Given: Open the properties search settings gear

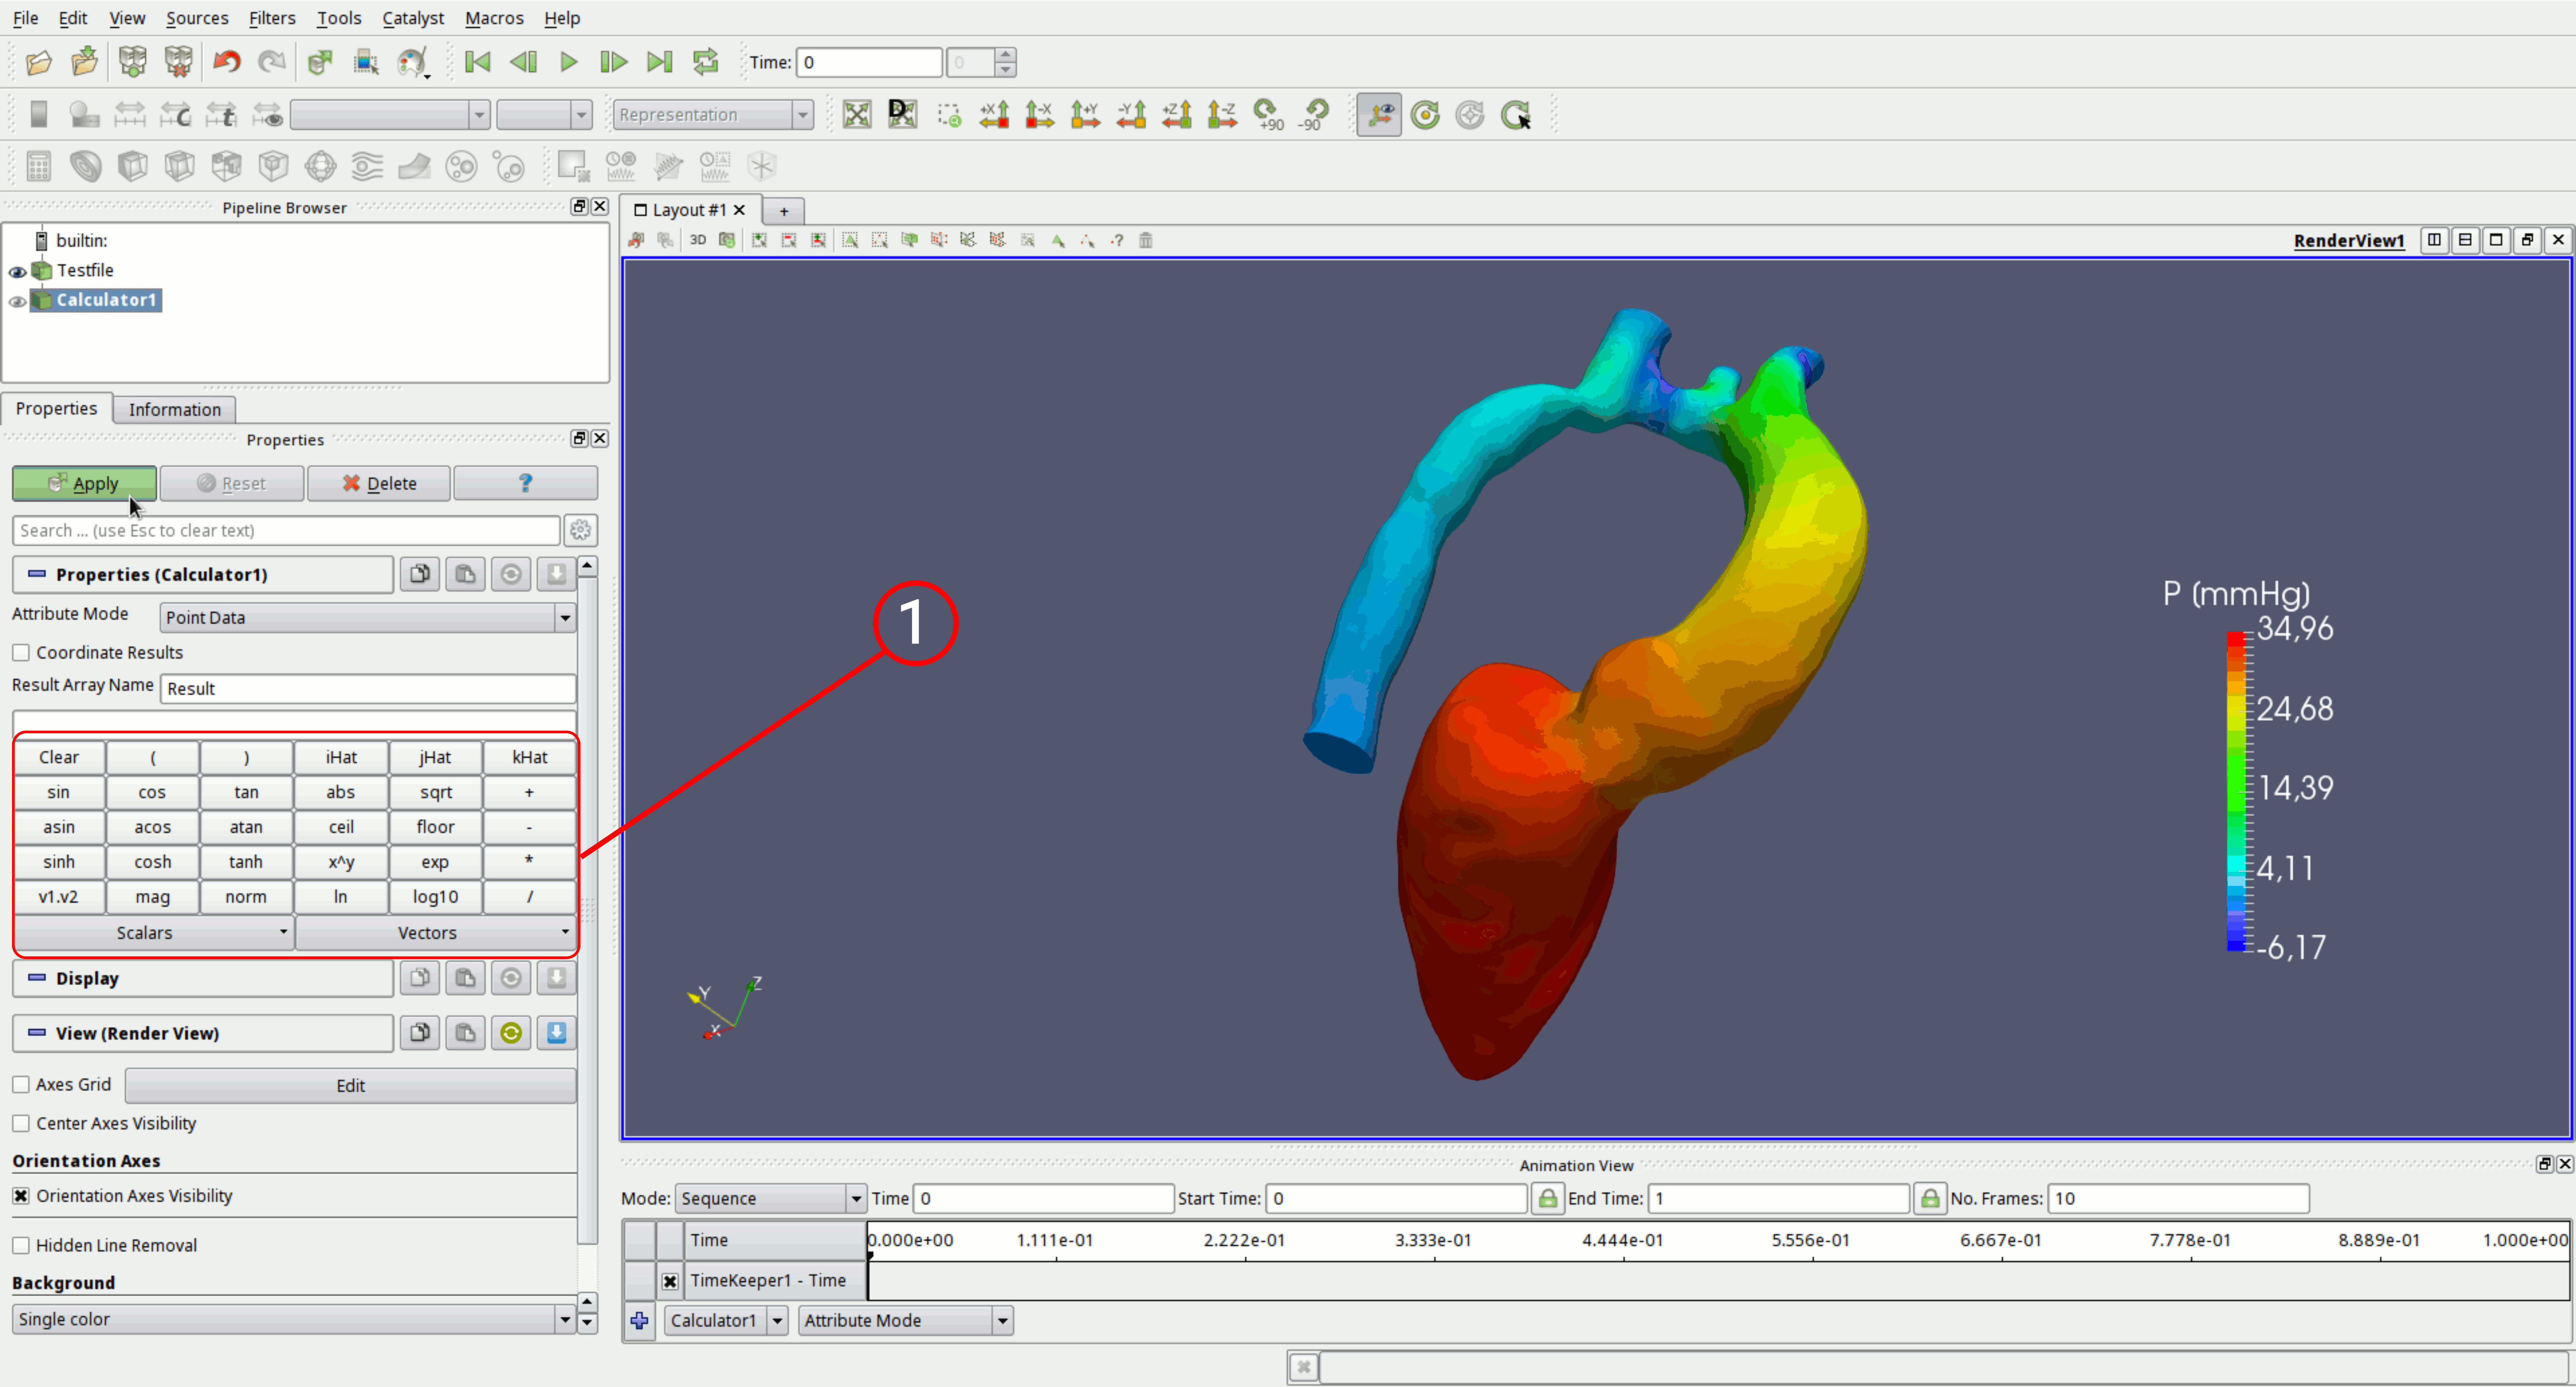Looking at the screenshot, I should [x=581, y=530].
